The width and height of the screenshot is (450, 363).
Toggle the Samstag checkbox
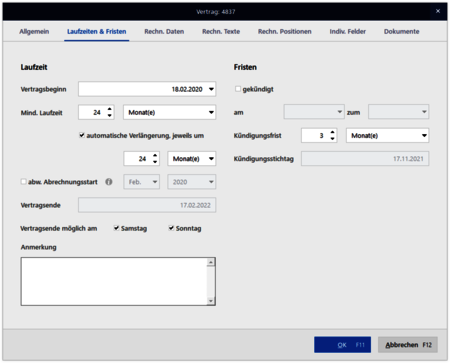click(116, 228)
